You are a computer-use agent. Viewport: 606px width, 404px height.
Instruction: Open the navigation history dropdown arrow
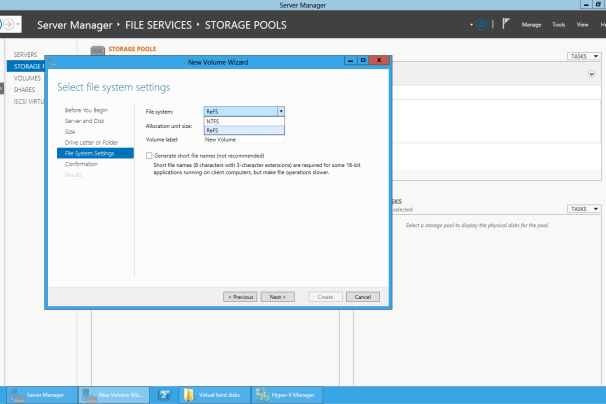click(18, 24)
